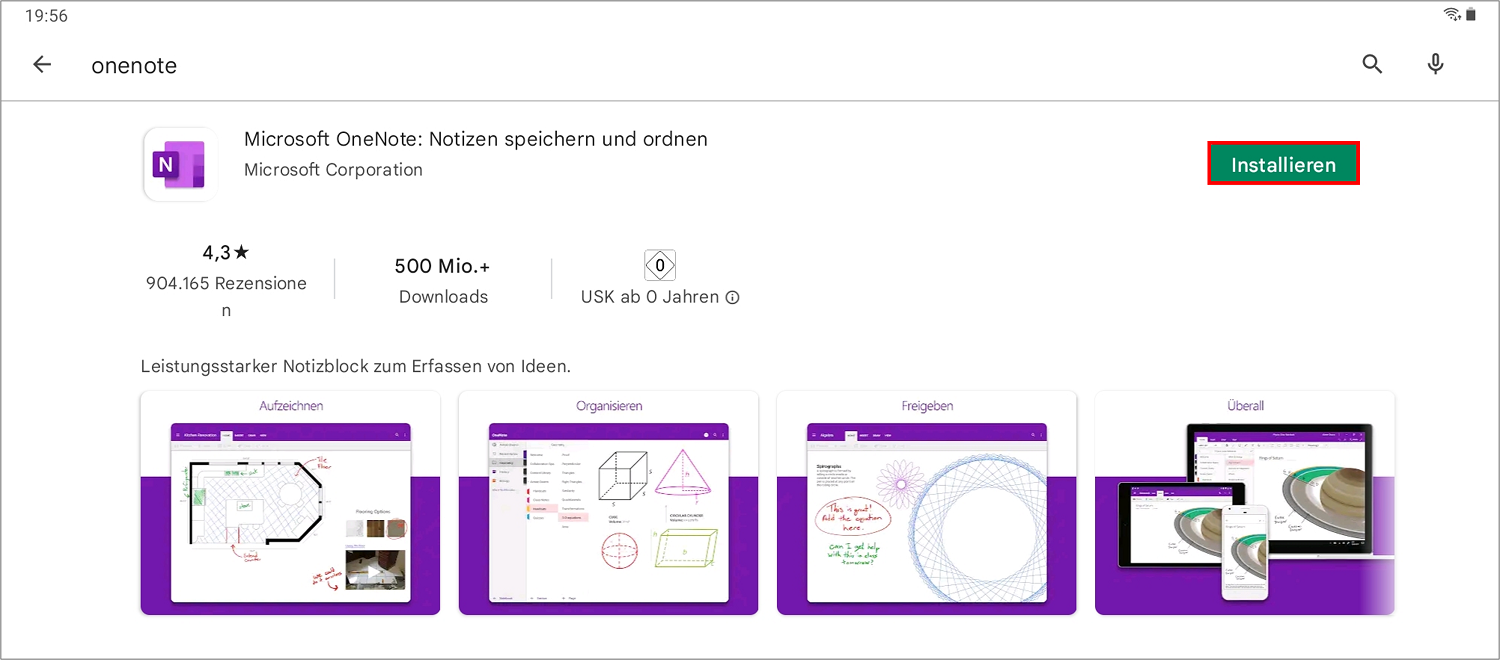View the Überall screenshot
The width and height of the screenshot is (1500, 660).
1245,503
